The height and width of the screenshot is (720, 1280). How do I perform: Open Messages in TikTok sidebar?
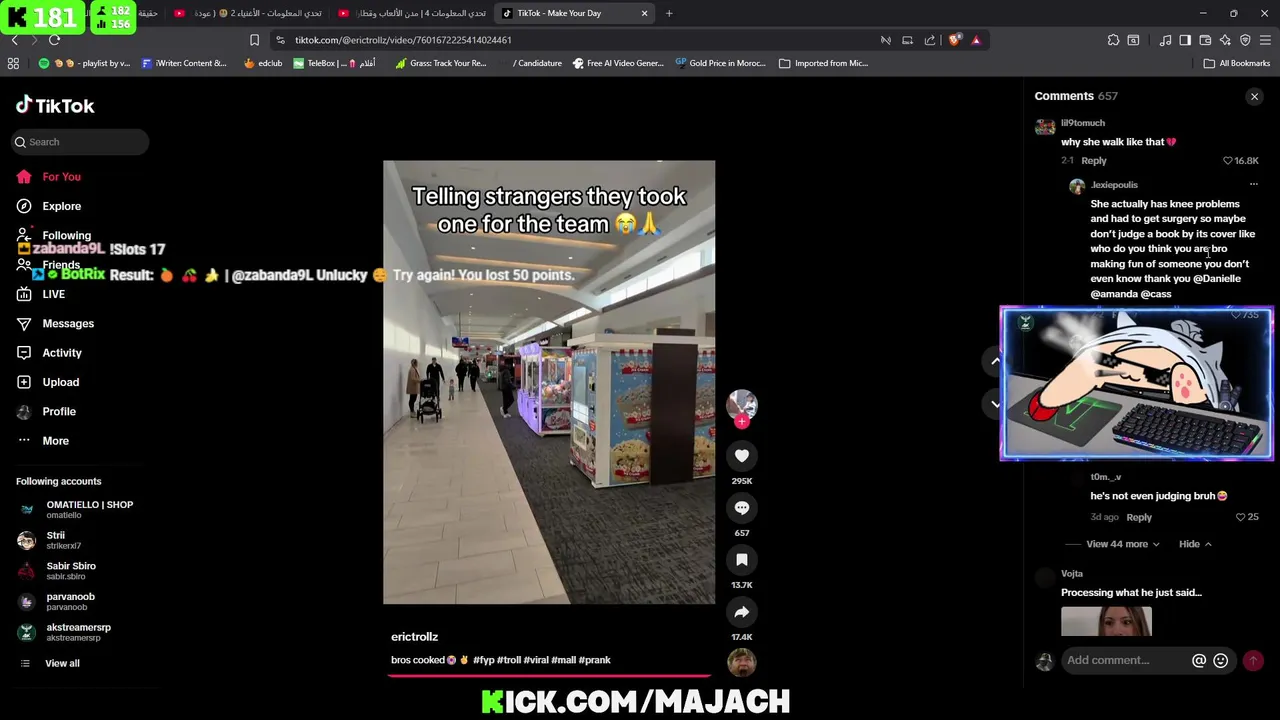(68, 323)
